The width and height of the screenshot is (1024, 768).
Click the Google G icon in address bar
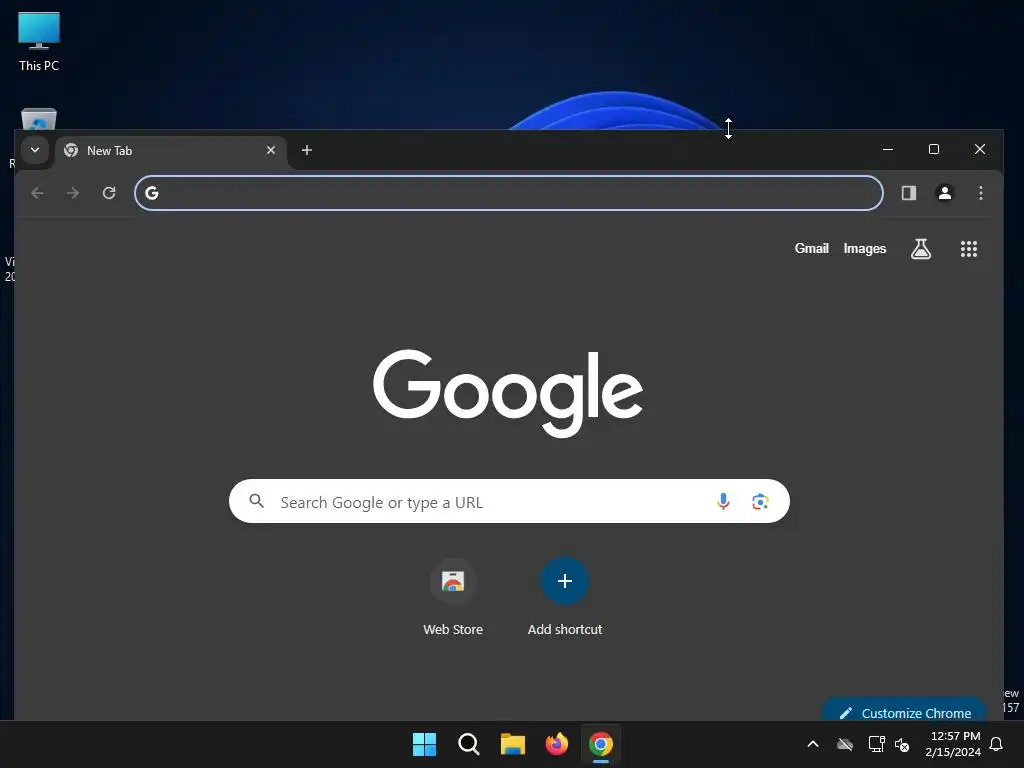click(152, 193)
